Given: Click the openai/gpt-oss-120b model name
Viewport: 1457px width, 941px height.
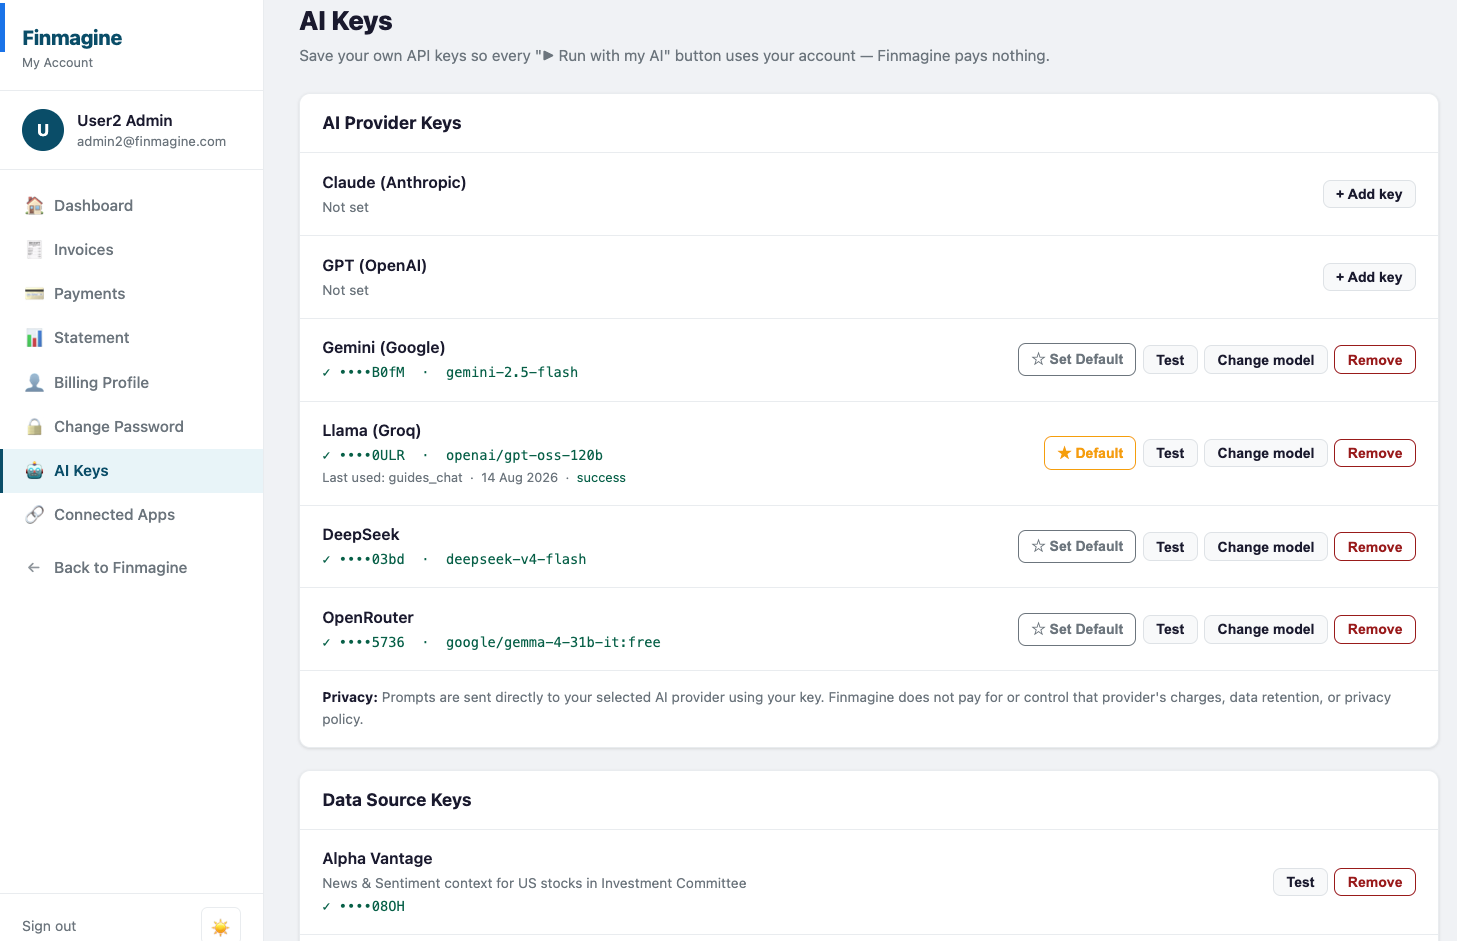Looking at the screenshot, I should [x=524, y=455].
